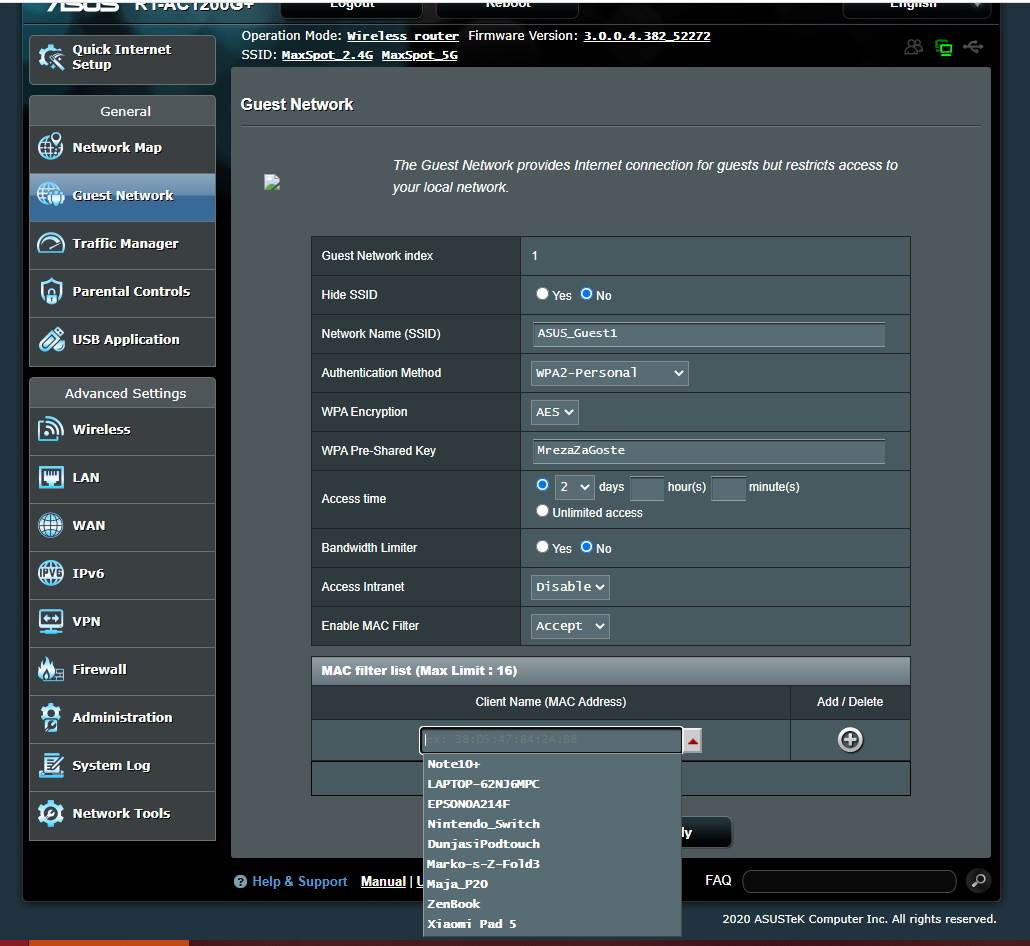Click the FAQ search magnifier icon
Screen dimensions: 1030x946
coord(978,881)
